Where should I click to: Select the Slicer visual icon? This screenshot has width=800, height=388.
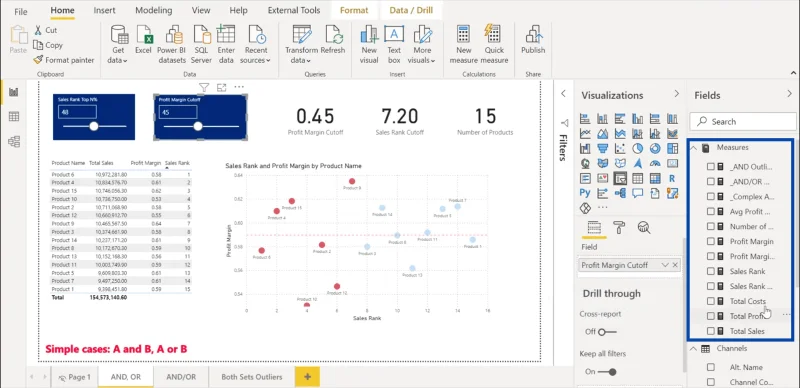click(x=620, y=178)
